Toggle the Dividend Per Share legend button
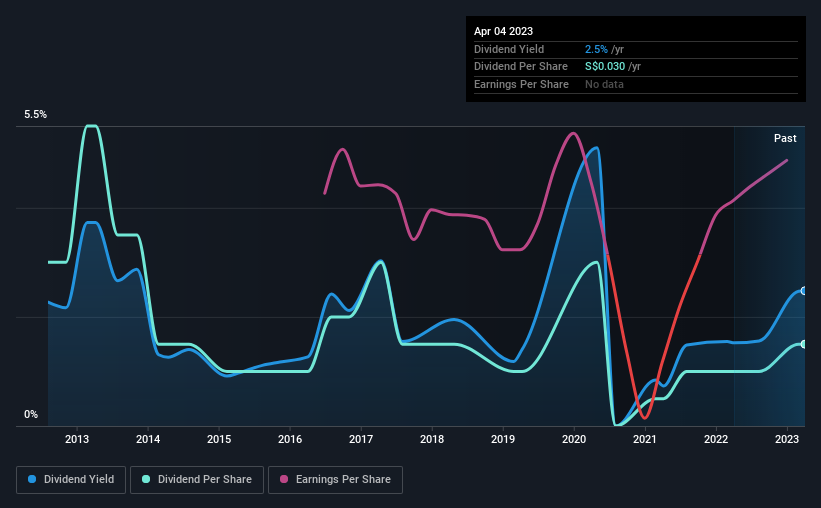Viewport: 821px width, 508px height. (197, 480)
